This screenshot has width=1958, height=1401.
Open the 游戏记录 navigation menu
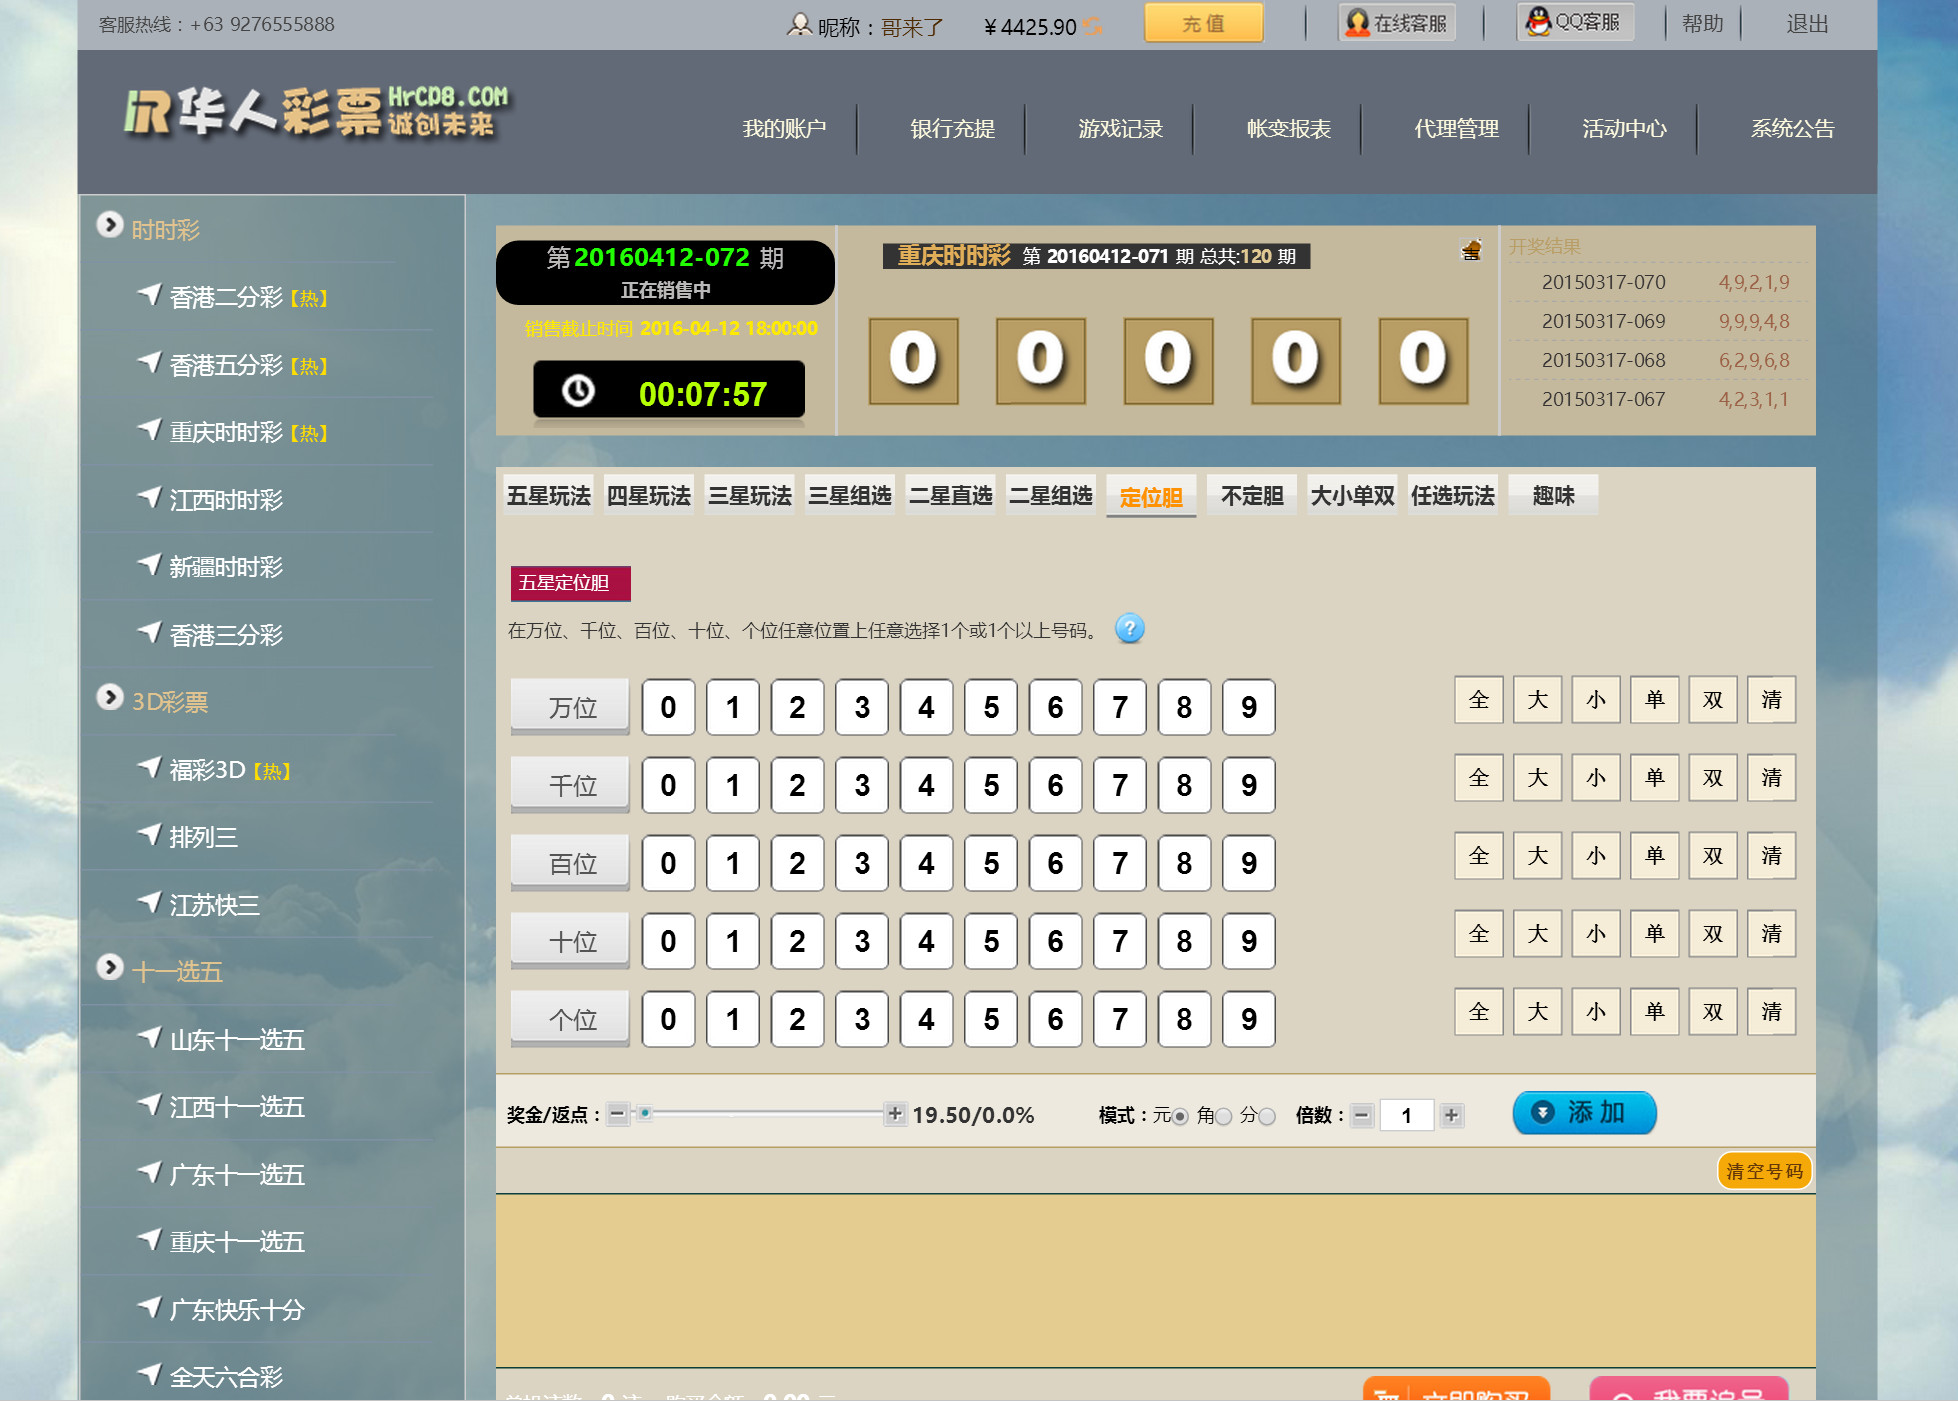coord(1120,129)
